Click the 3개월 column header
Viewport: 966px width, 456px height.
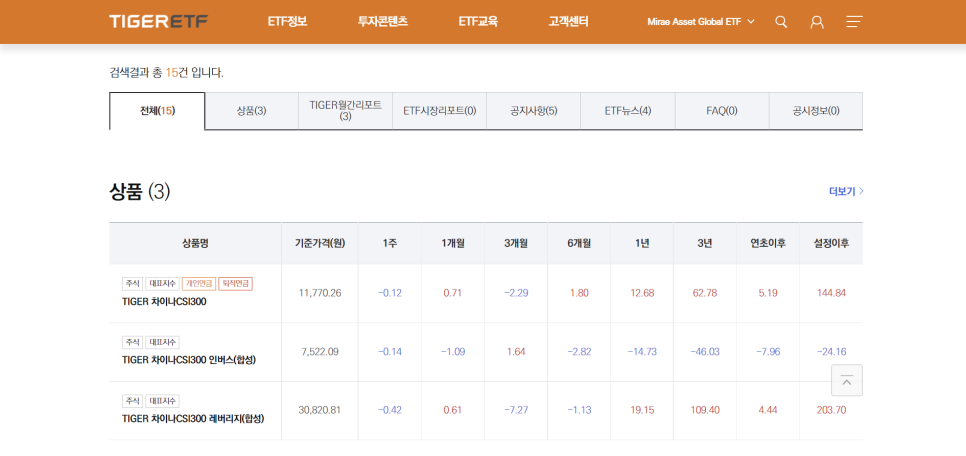click(x=516, y=243)
